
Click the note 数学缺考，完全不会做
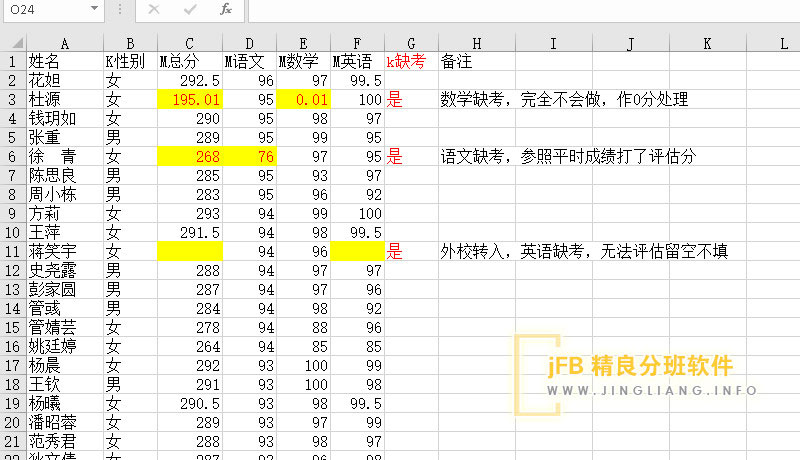(564, 99)
